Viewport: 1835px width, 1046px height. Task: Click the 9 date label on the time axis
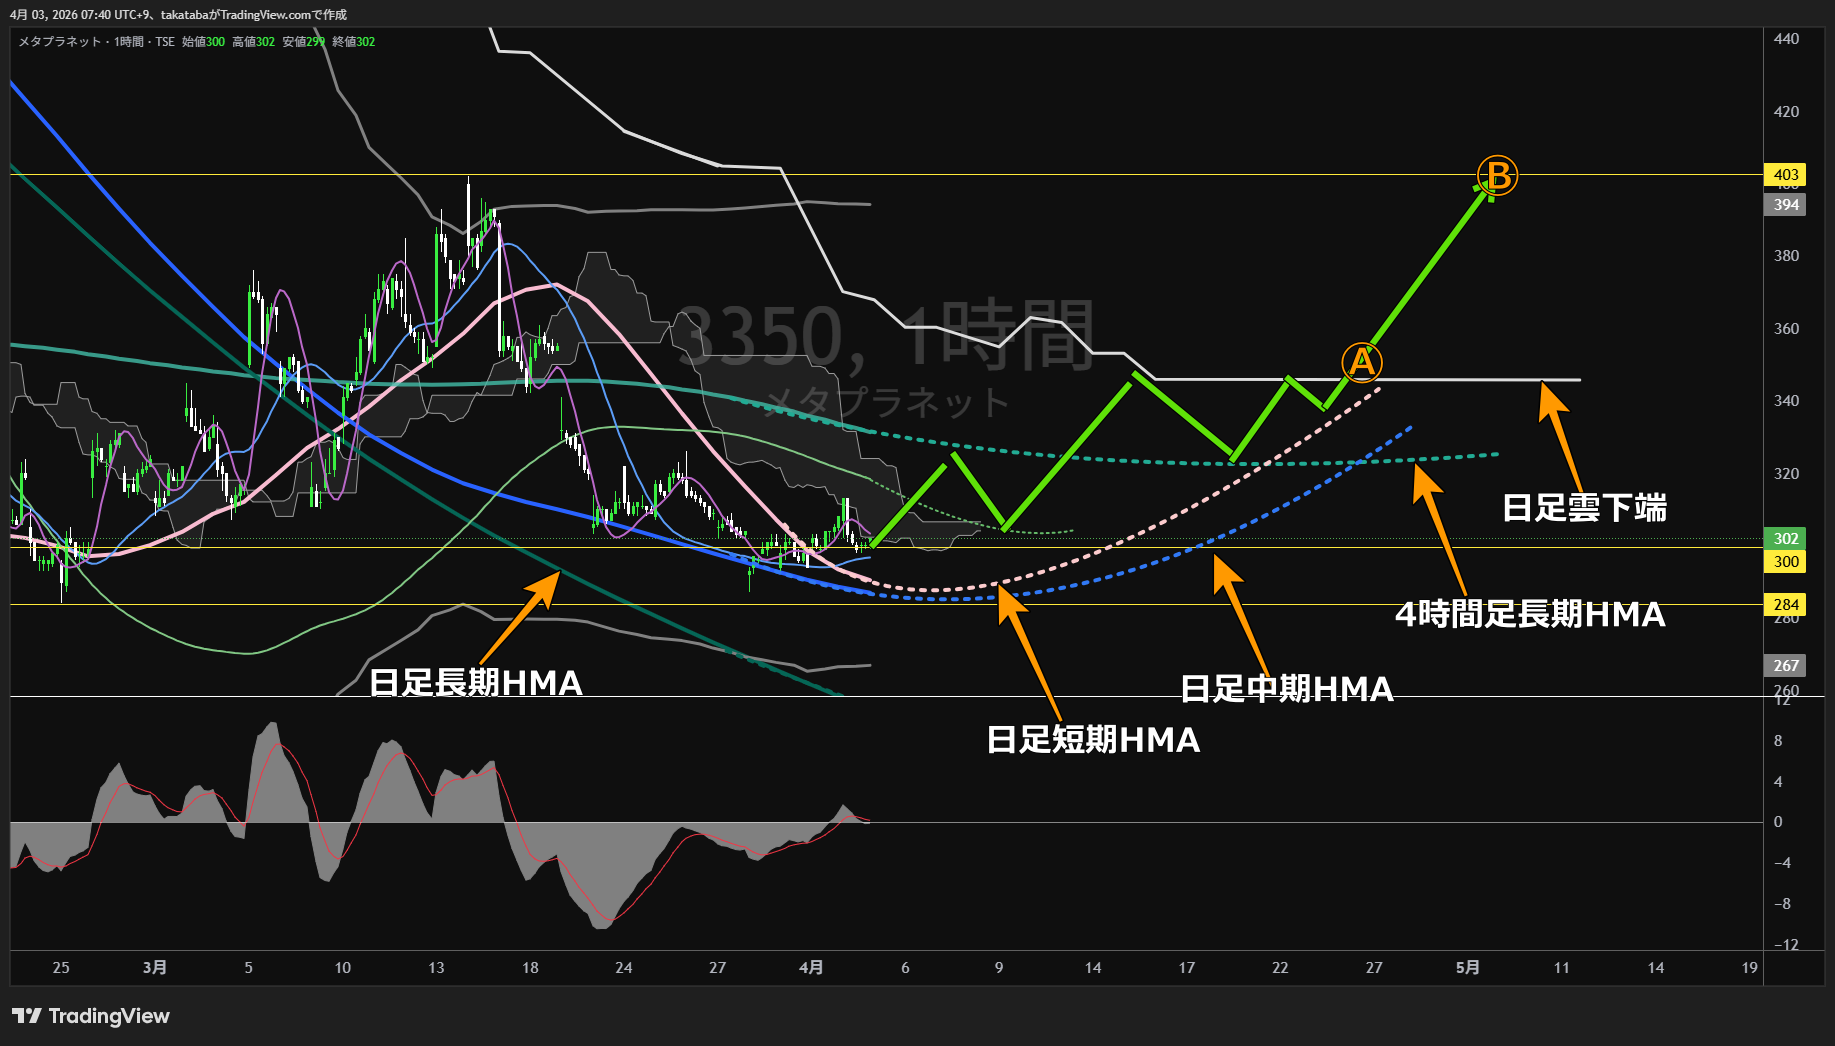(x=999, y=968)
